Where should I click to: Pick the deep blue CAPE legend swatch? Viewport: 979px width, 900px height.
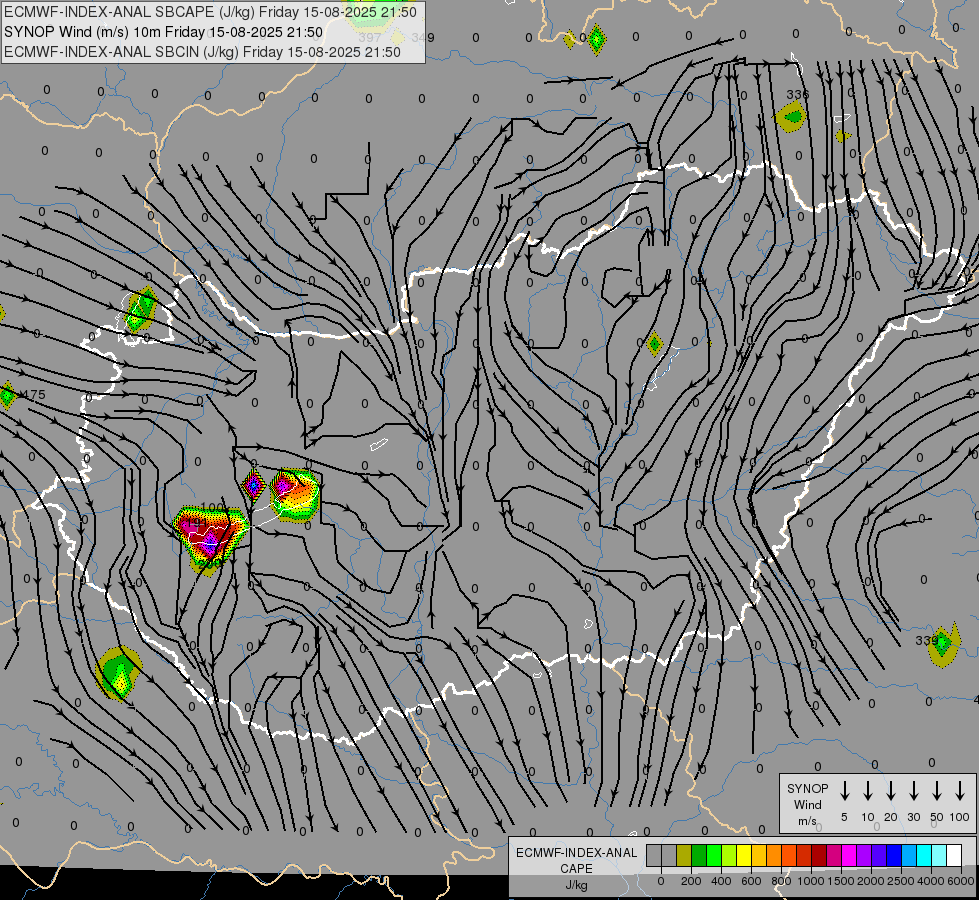(893, 856)
